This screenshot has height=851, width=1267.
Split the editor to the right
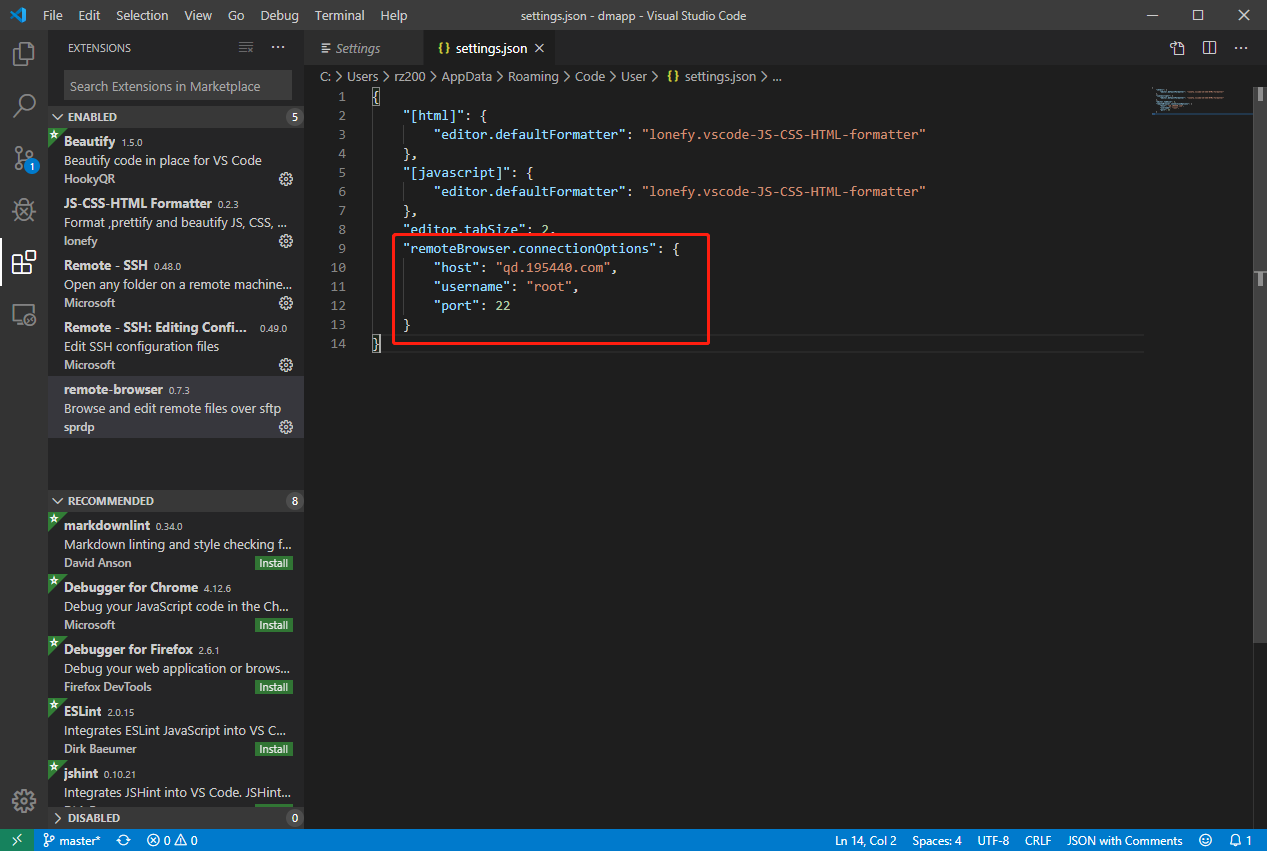click(1209, 48)
